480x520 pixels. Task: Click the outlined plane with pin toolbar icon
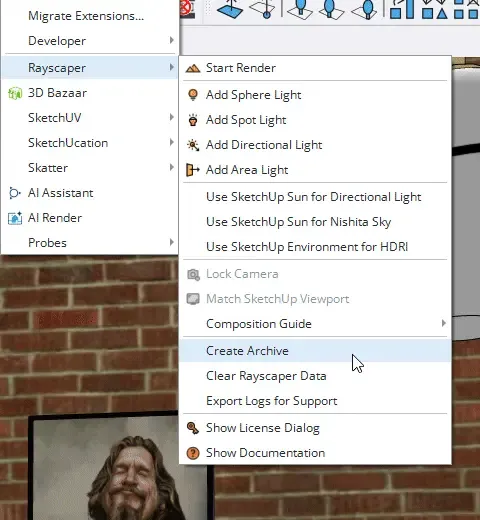point(263,9)
